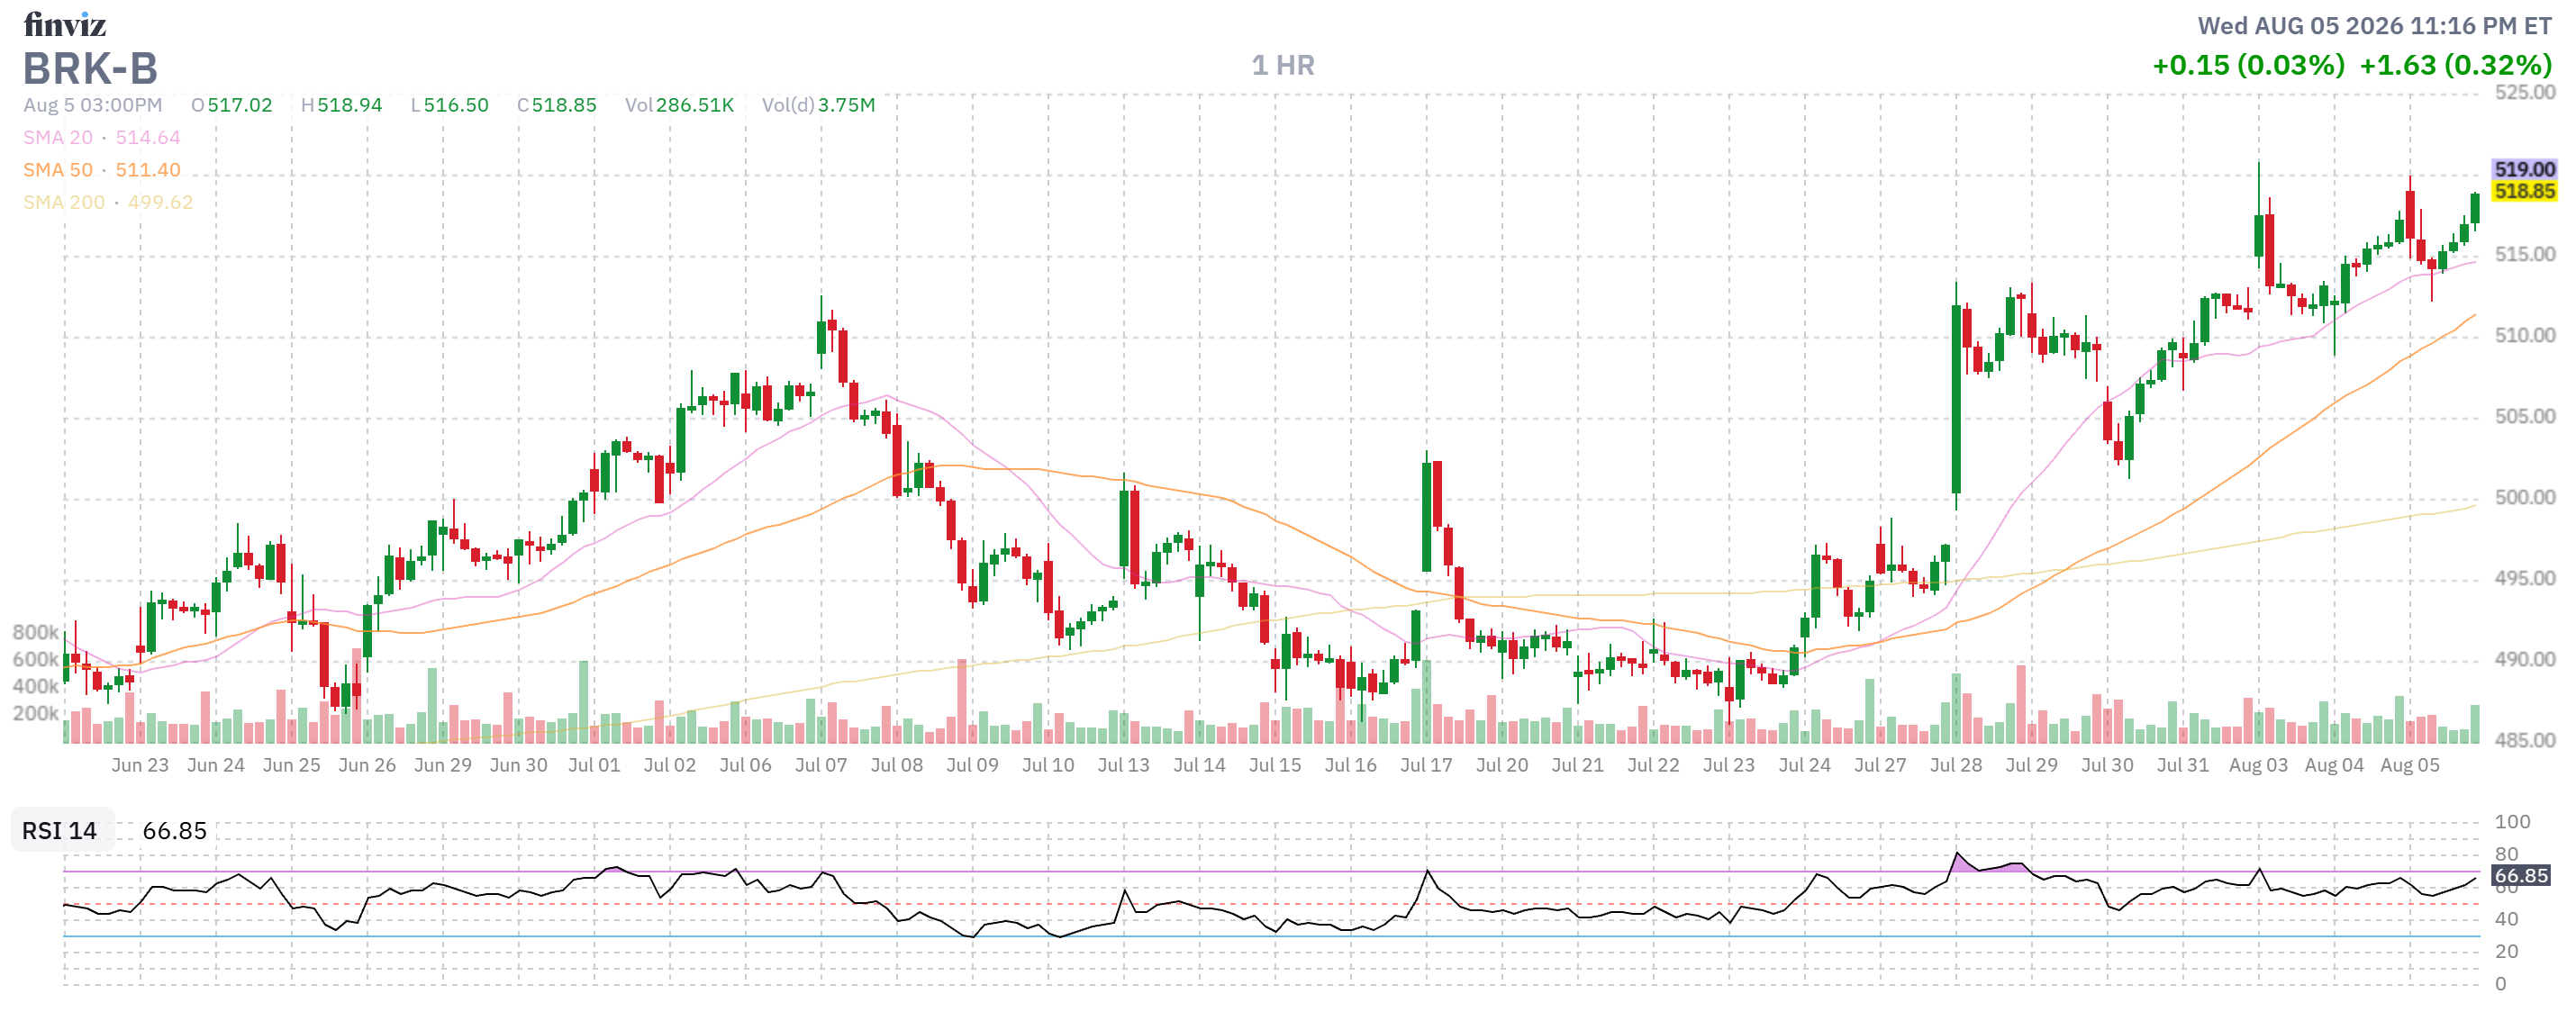Click the +0.15 (0.03%) change value
The image size is (2576, 1012).
point(2248,66)
